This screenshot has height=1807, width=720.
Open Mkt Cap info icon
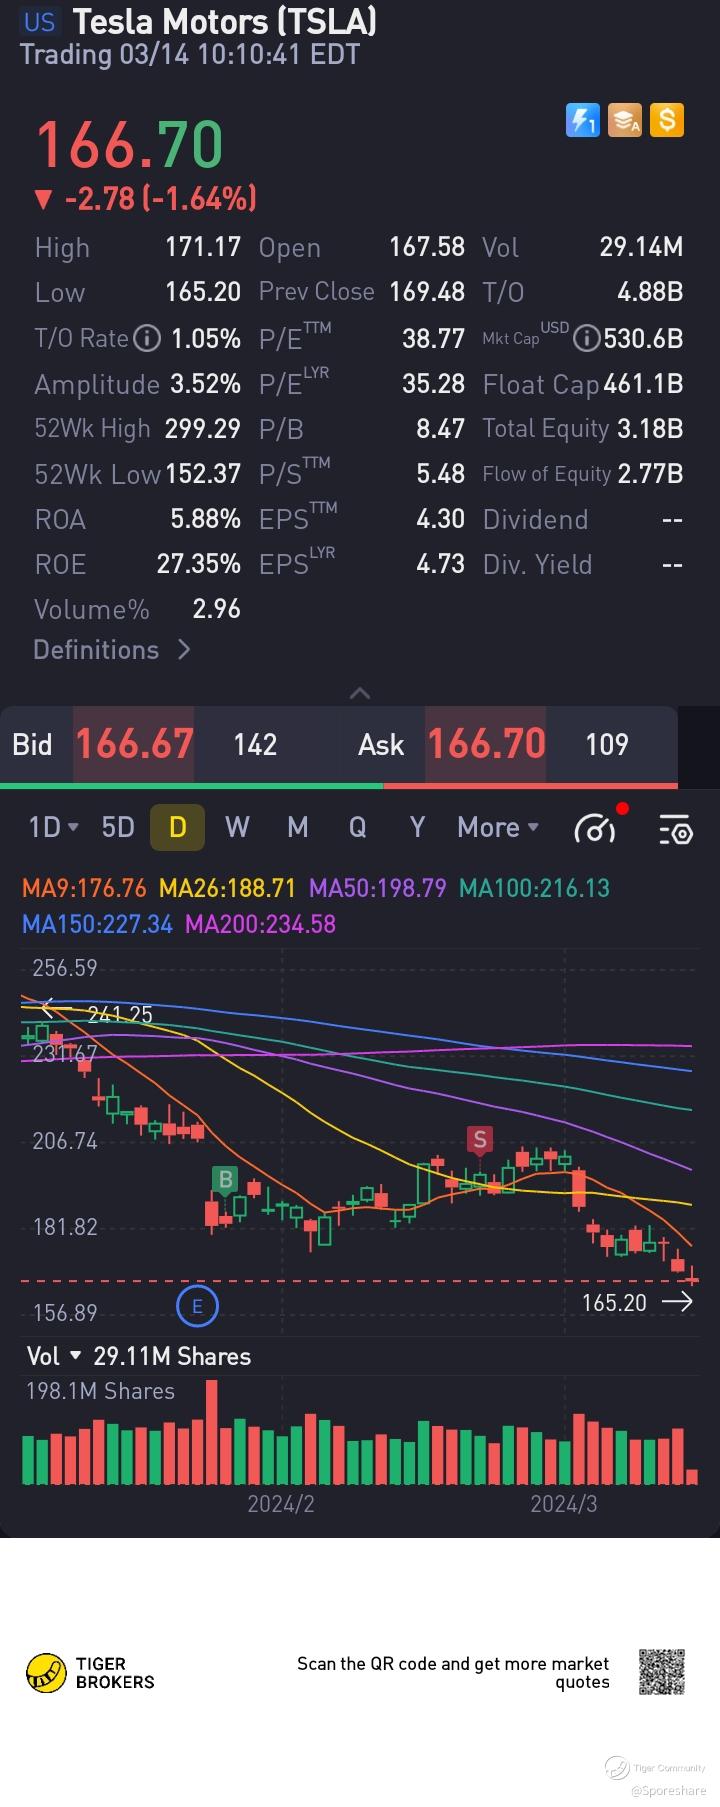click(x=587, y=339)
